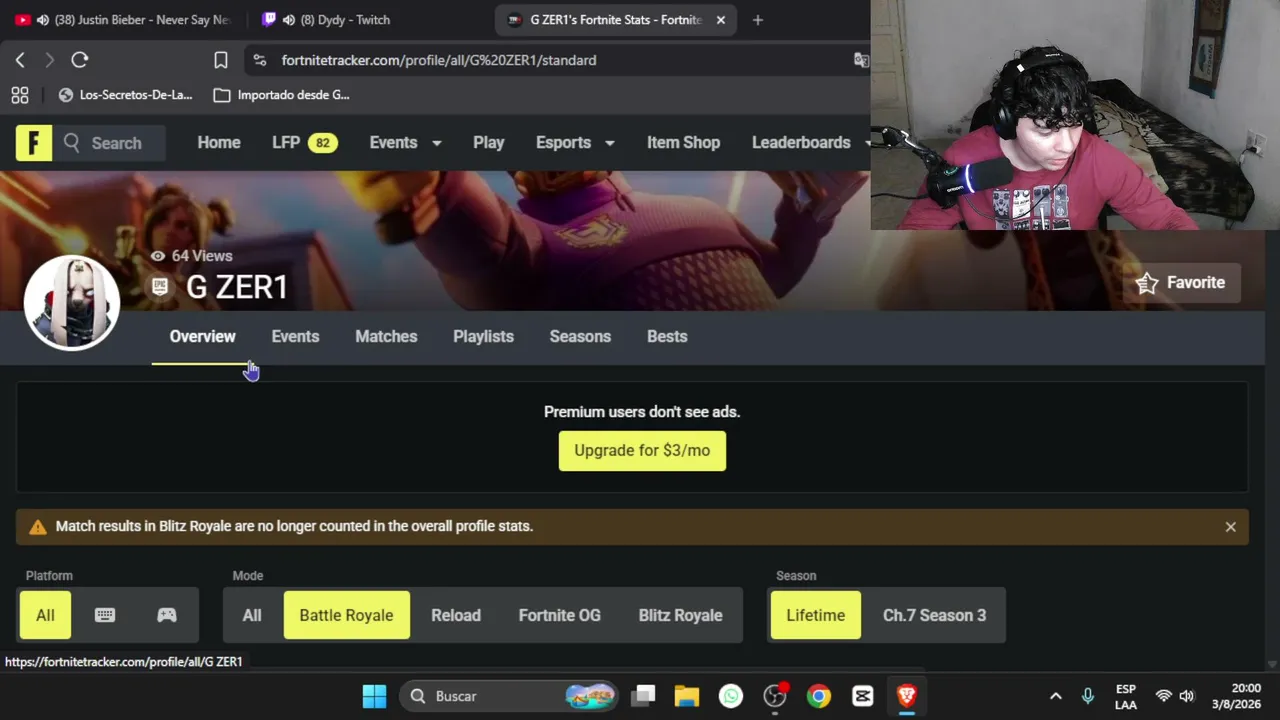
Task: Click the Brave browser taskbar icon
Action: 907,696
